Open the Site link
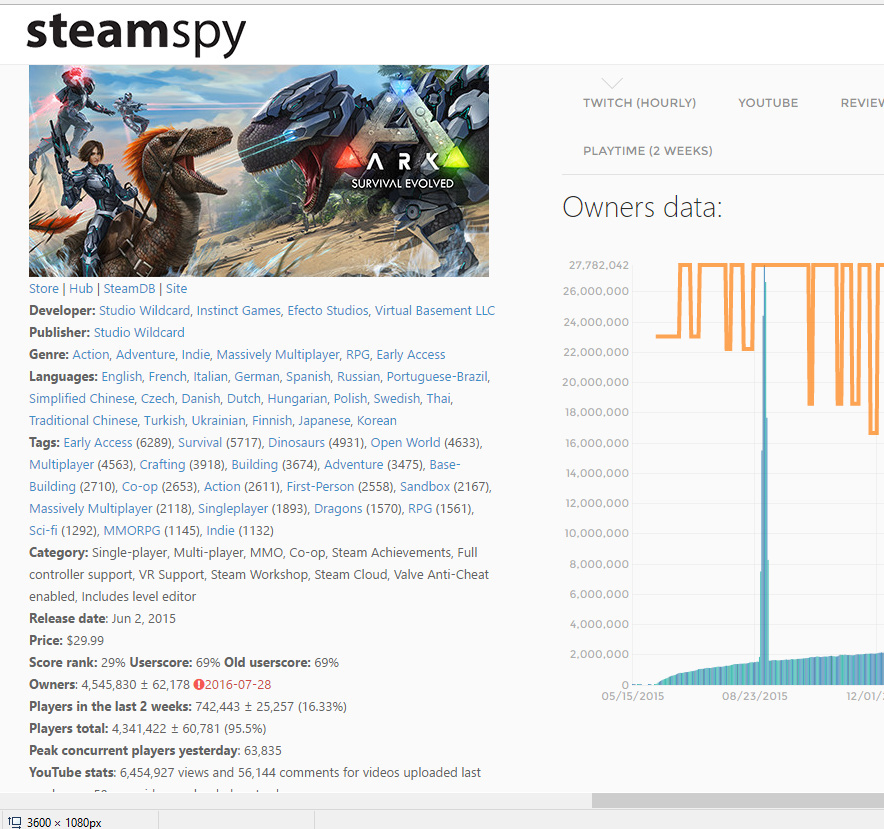Screen dimensions: 884x829 [176, 289]
